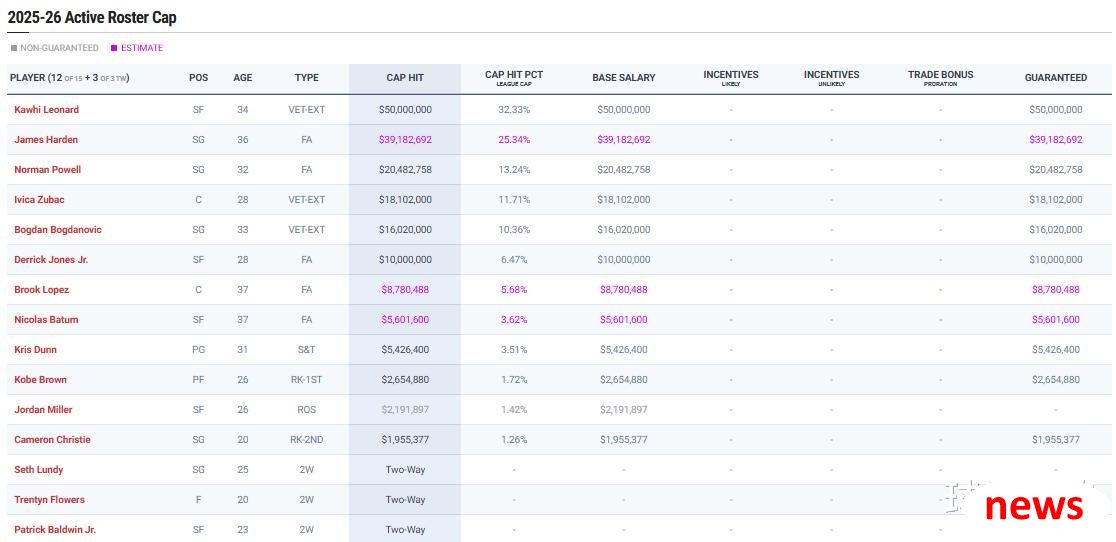1116x542 pixels.
Task: Open Ivica Zubac player page
Action: point(39,199)
